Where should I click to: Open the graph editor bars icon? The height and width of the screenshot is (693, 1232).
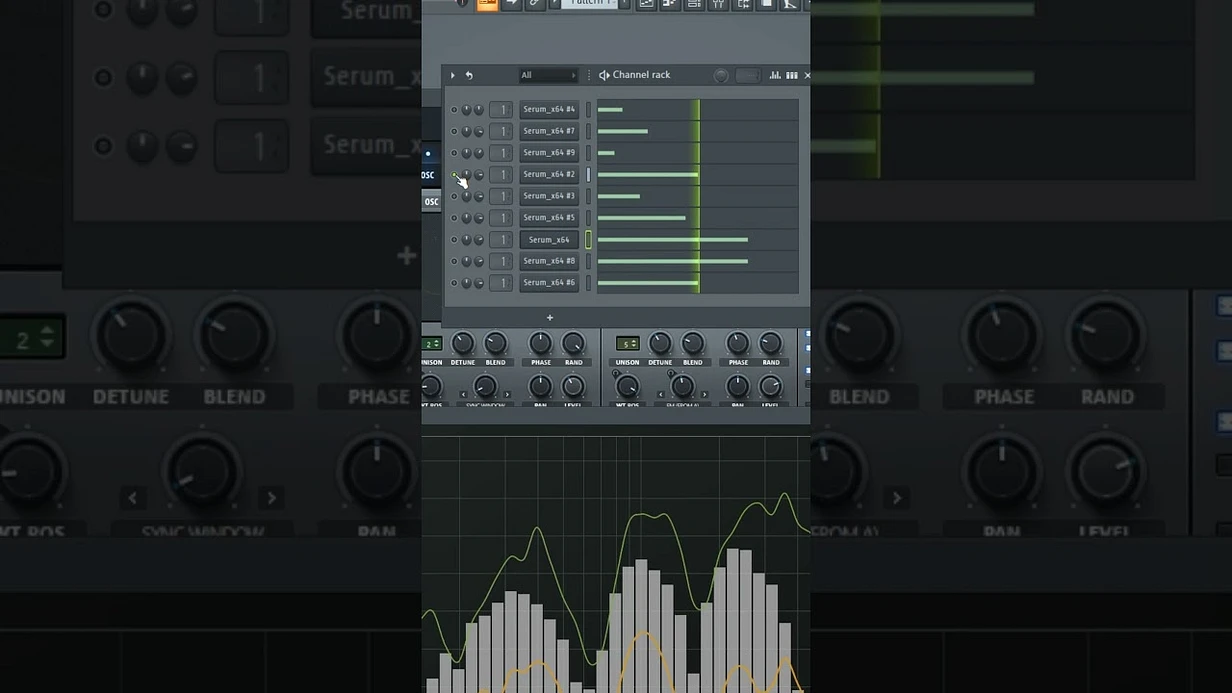(x=775, y=75)
